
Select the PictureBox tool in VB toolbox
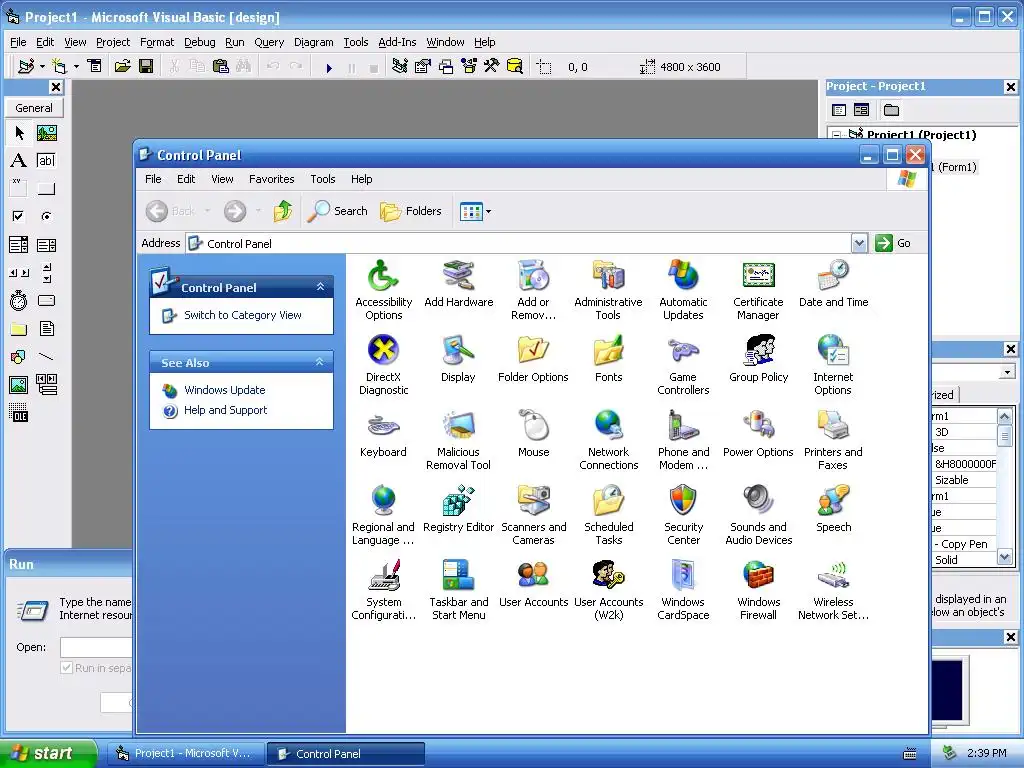46,133
